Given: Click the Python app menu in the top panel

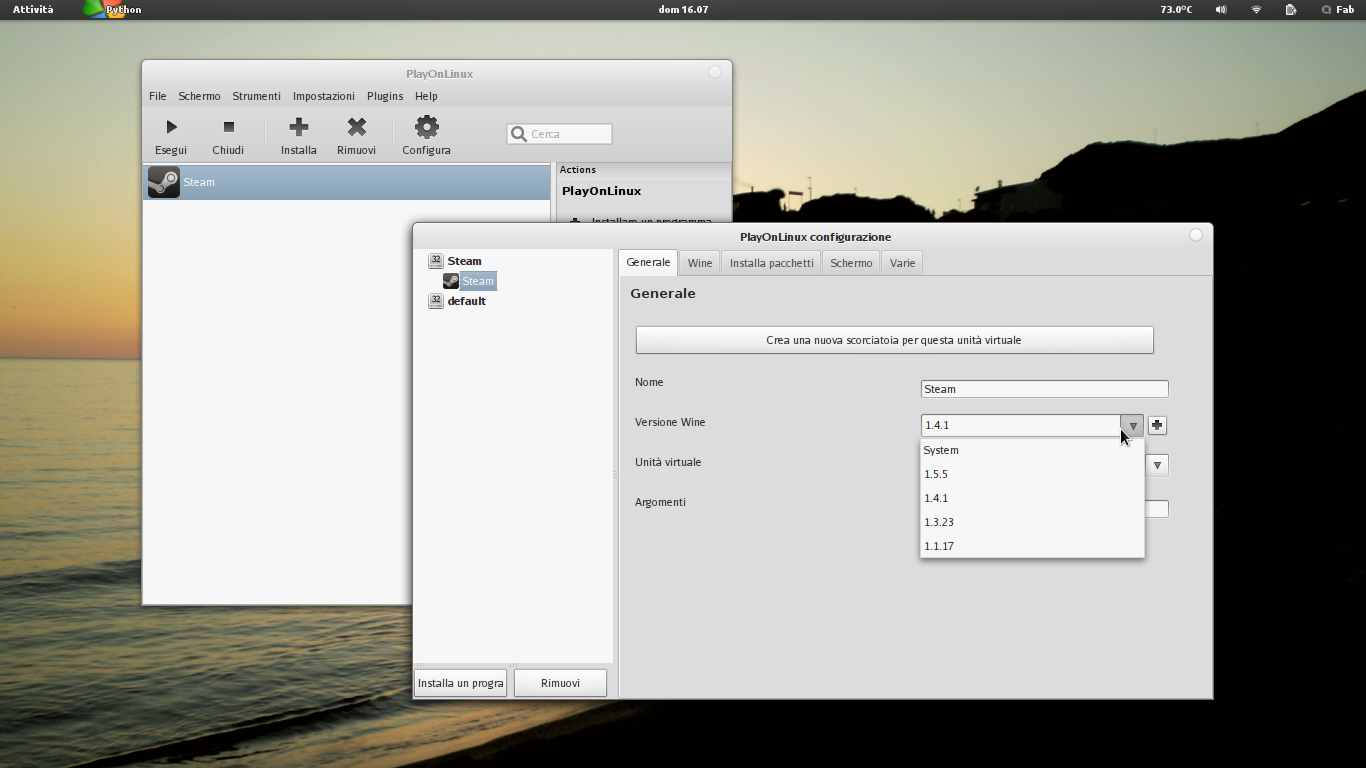Looking at the screenshot, I should click(112, 9).
